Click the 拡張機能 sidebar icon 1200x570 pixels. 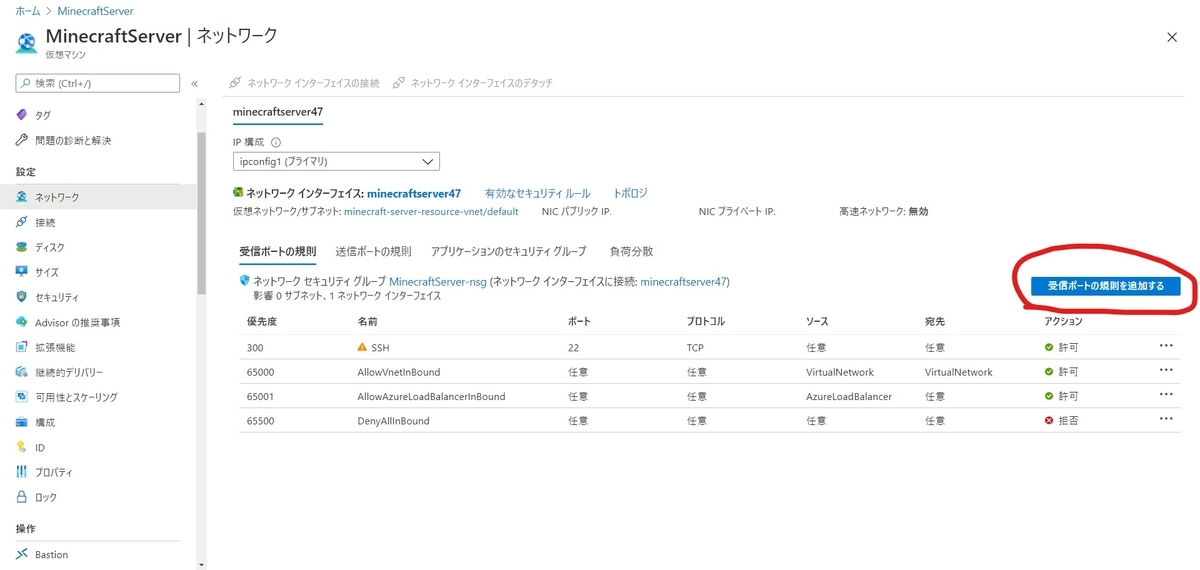[22, 347]
